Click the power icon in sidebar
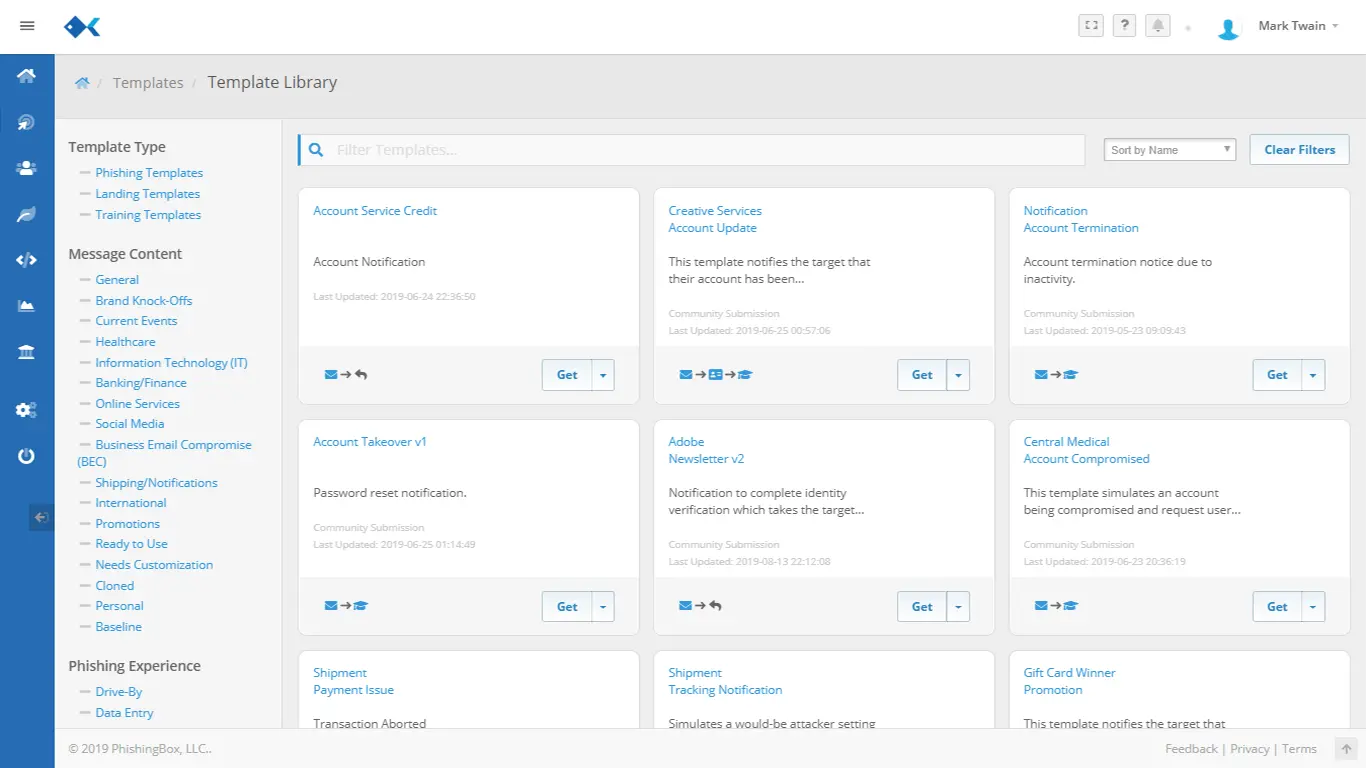The height and width of the screenshot is (768, 1366). 27,456
